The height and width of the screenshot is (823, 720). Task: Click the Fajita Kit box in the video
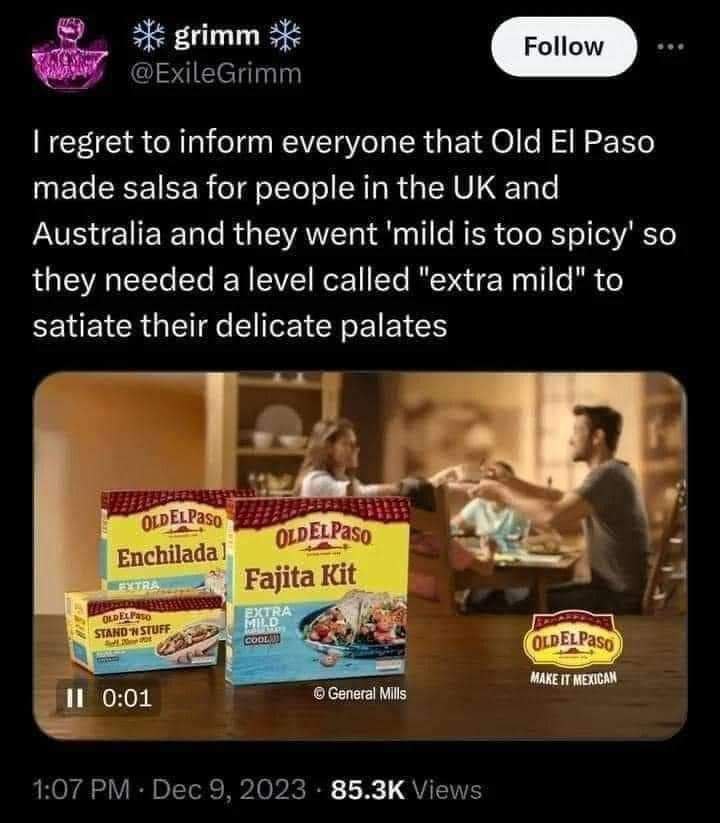tap(318, 590)
